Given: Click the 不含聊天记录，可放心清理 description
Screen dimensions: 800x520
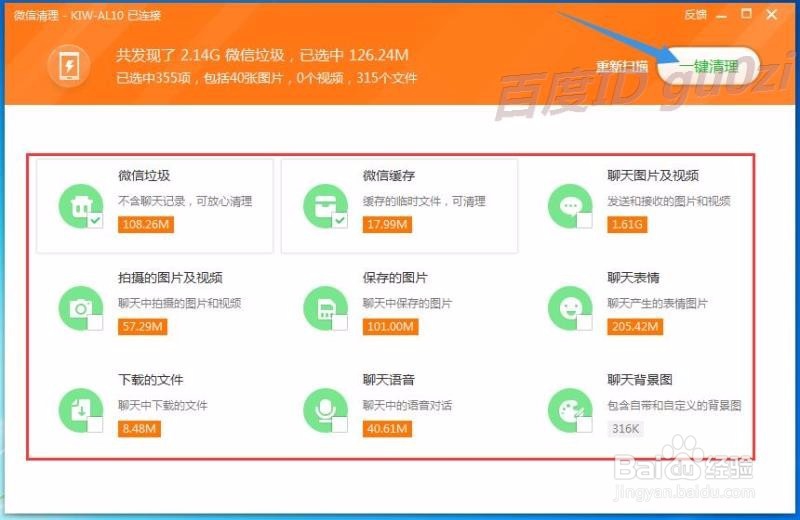Looking at the screenshot, I should click(x=185, y=202).
